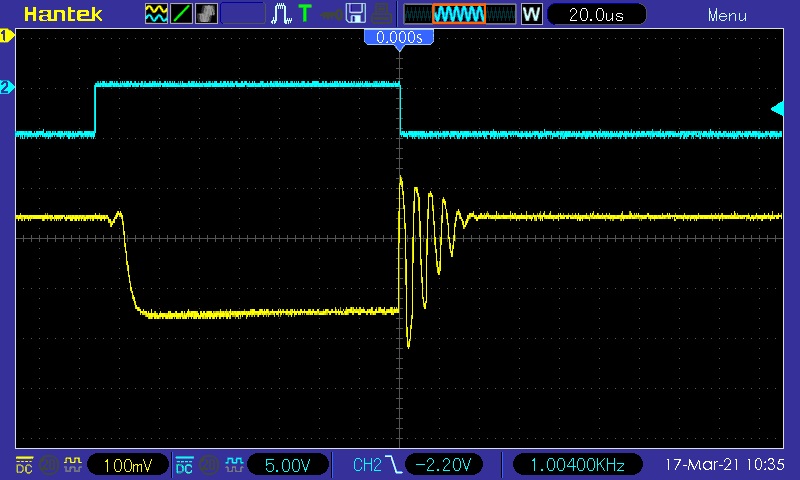The width and height of the screenshot is (800, 480).
Task: Click the empty status box in top bar
Action: [x=243, y=14]
